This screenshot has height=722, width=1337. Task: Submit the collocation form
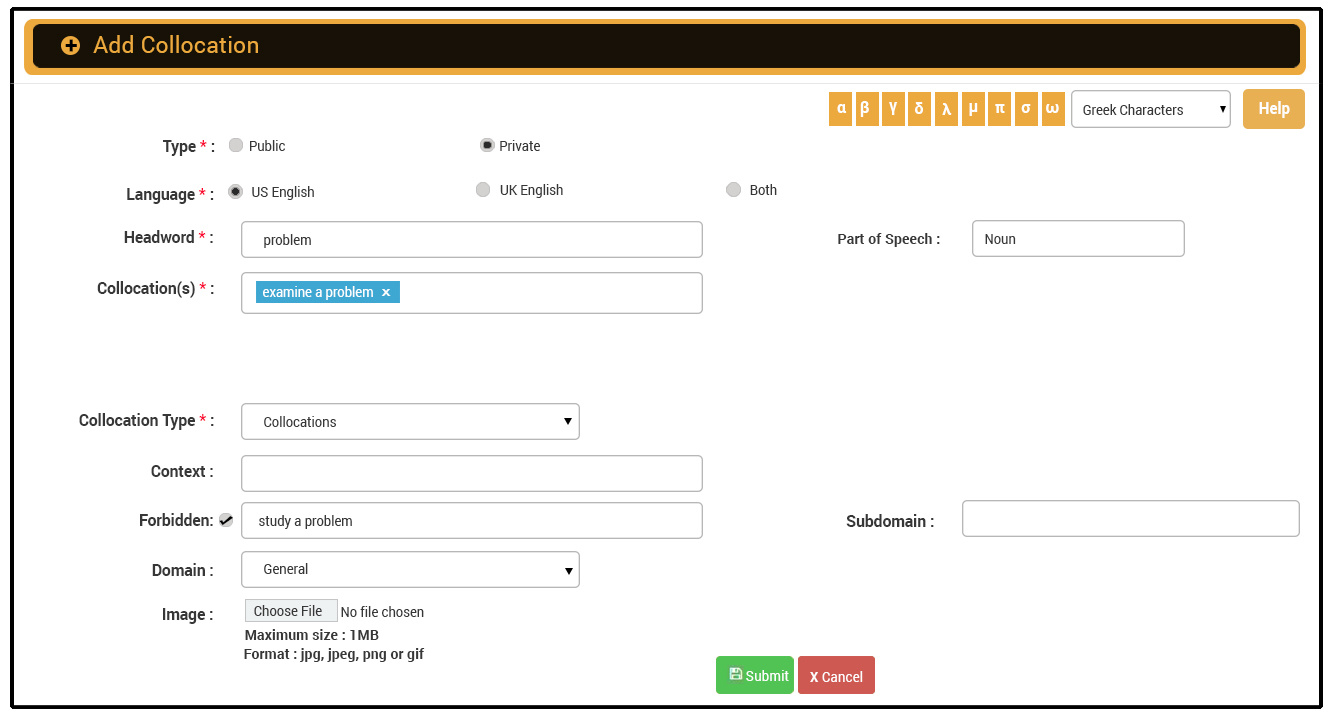755,676
